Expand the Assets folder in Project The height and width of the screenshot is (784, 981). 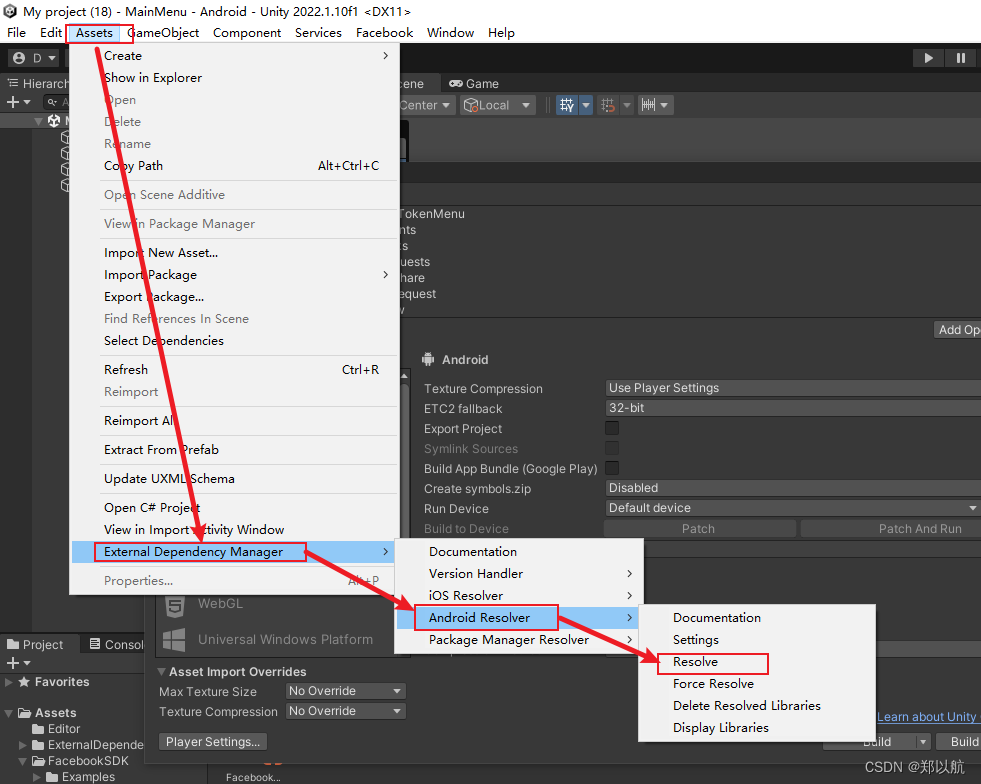[x=9, y=713]
